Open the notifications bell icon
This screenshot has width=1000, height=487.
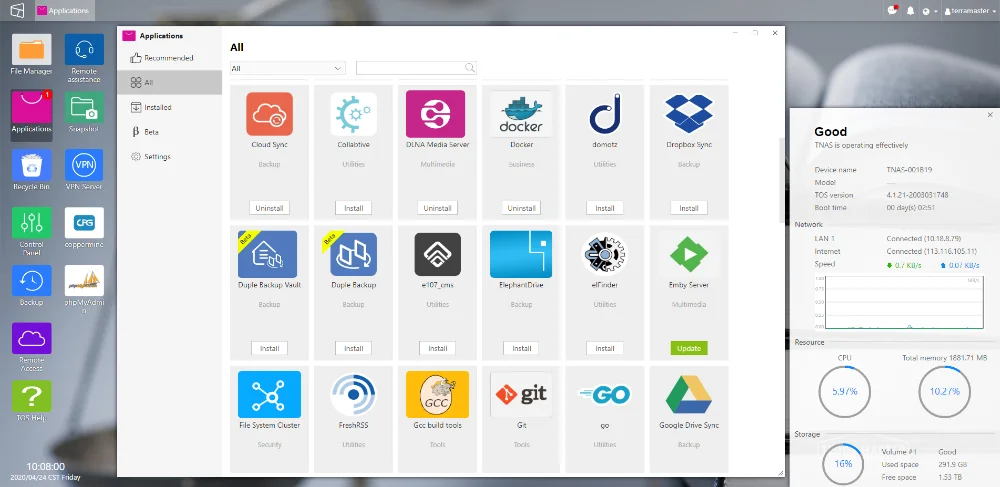[x=911, y=11]
